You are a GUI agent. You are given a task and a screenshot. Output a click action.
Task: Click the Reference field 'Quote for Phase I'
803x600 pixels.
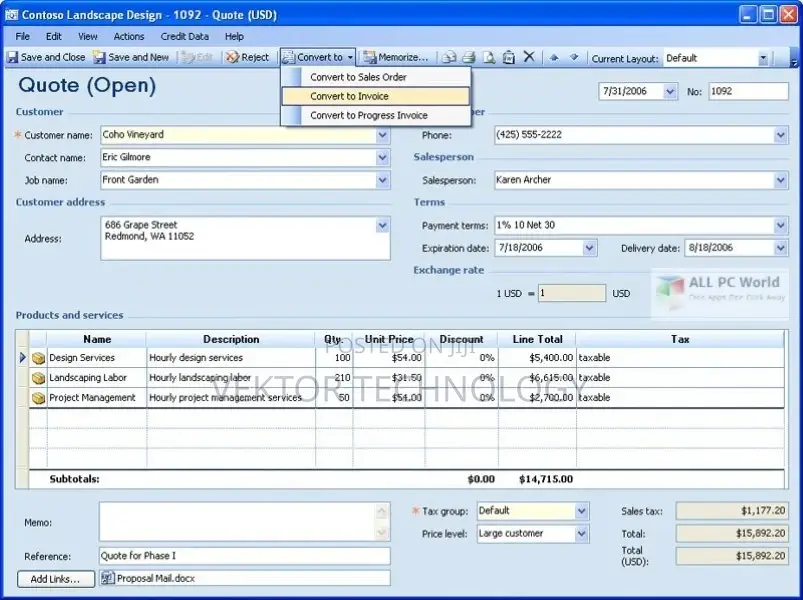[245, 556]
